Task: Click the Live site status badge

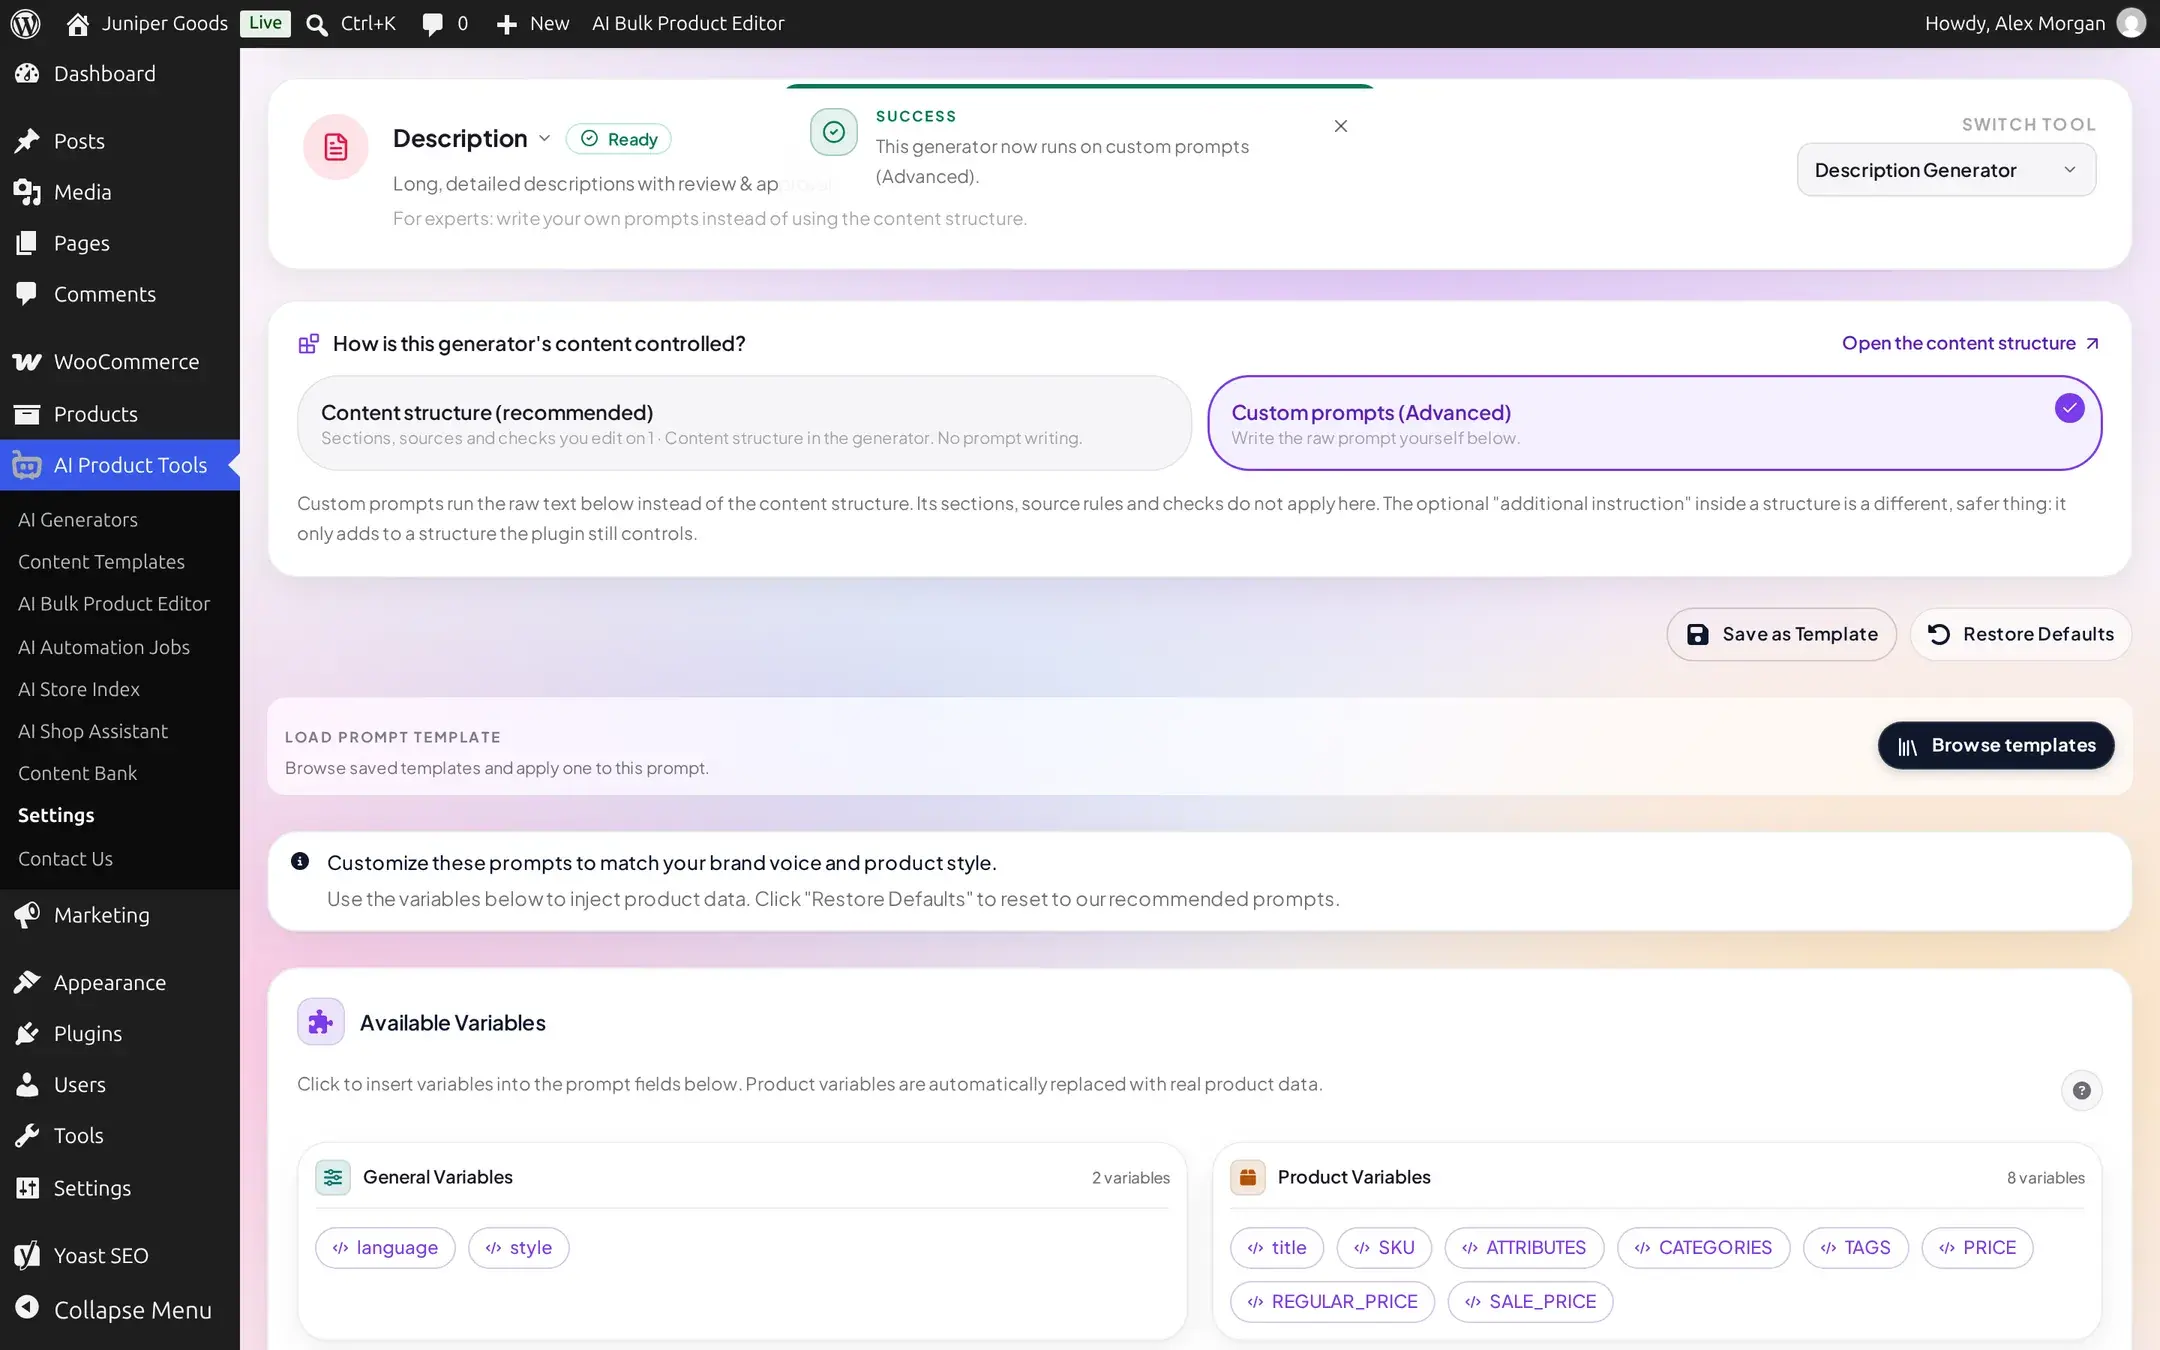Action: (265, 23)
